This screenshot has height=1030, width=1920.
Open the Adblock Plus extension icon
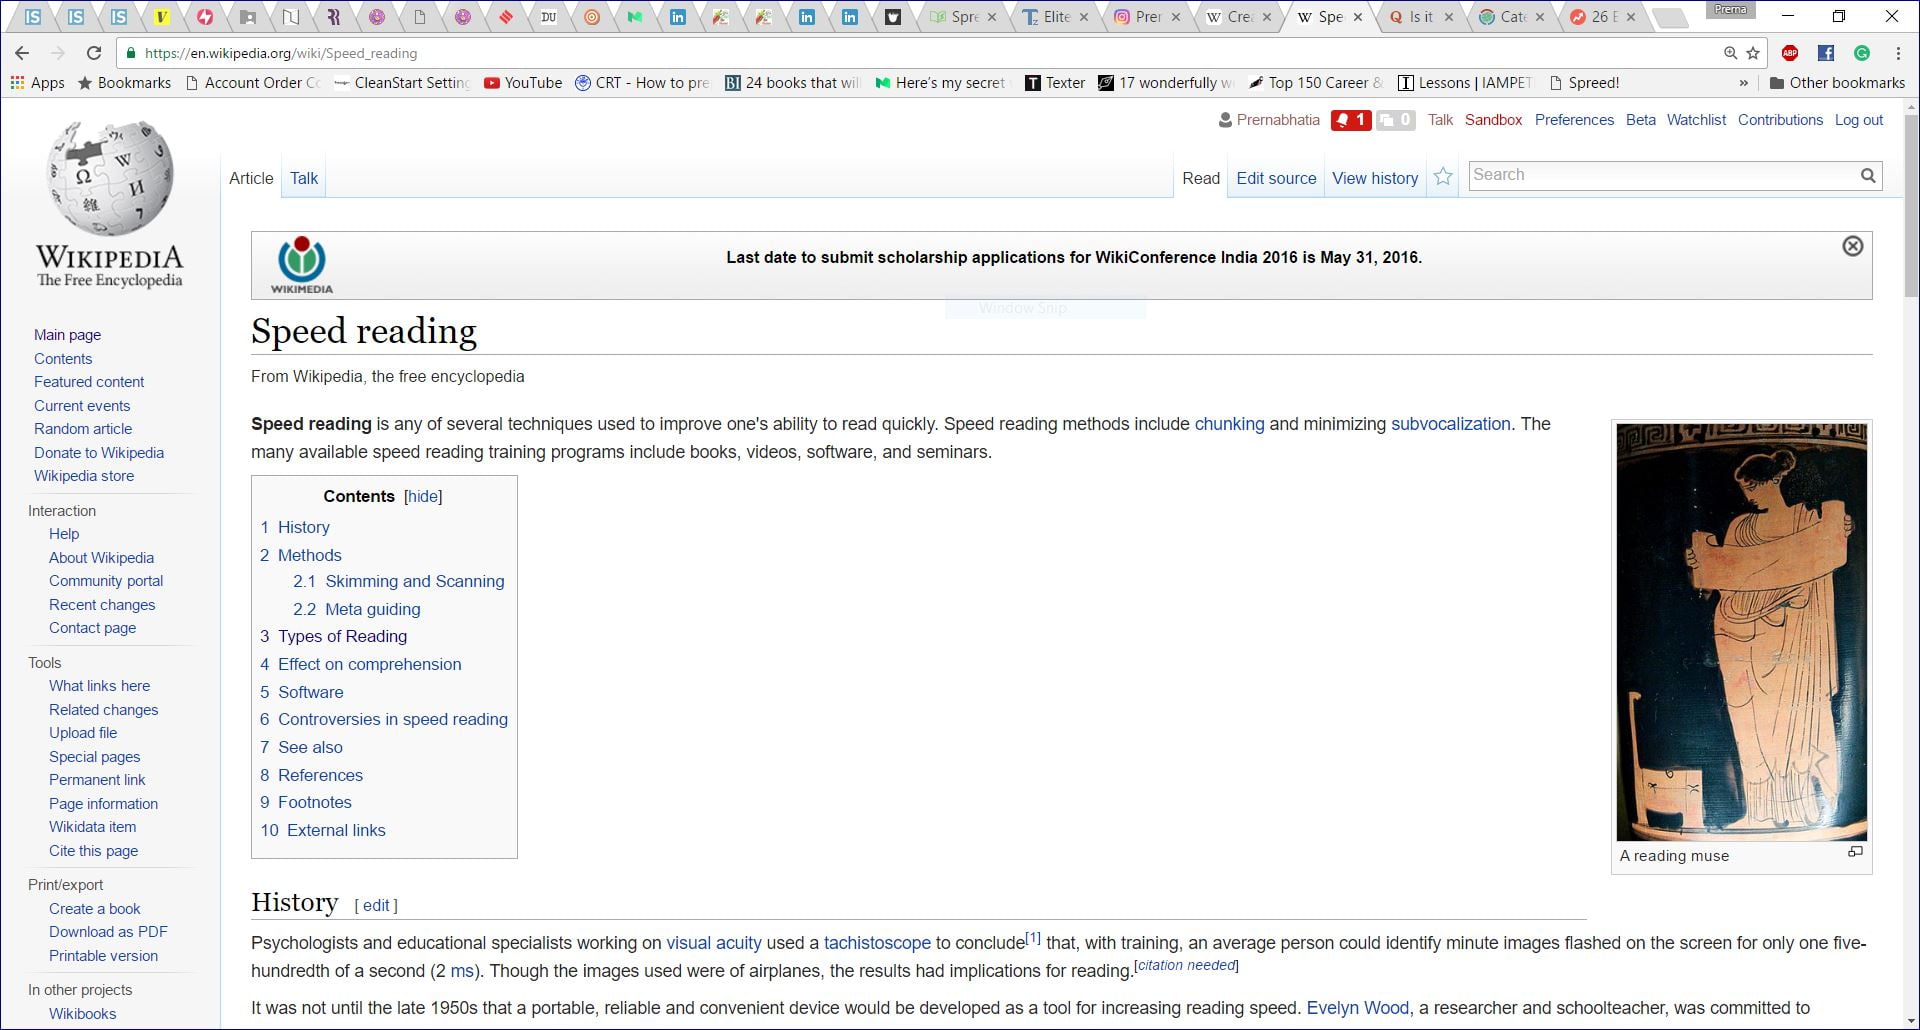1790,53
